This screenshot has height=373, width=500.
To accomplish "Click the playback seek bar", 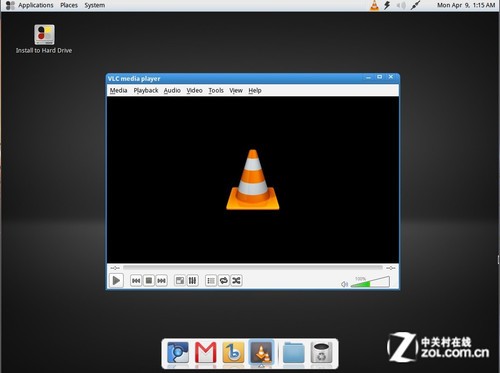I will 253,268.
